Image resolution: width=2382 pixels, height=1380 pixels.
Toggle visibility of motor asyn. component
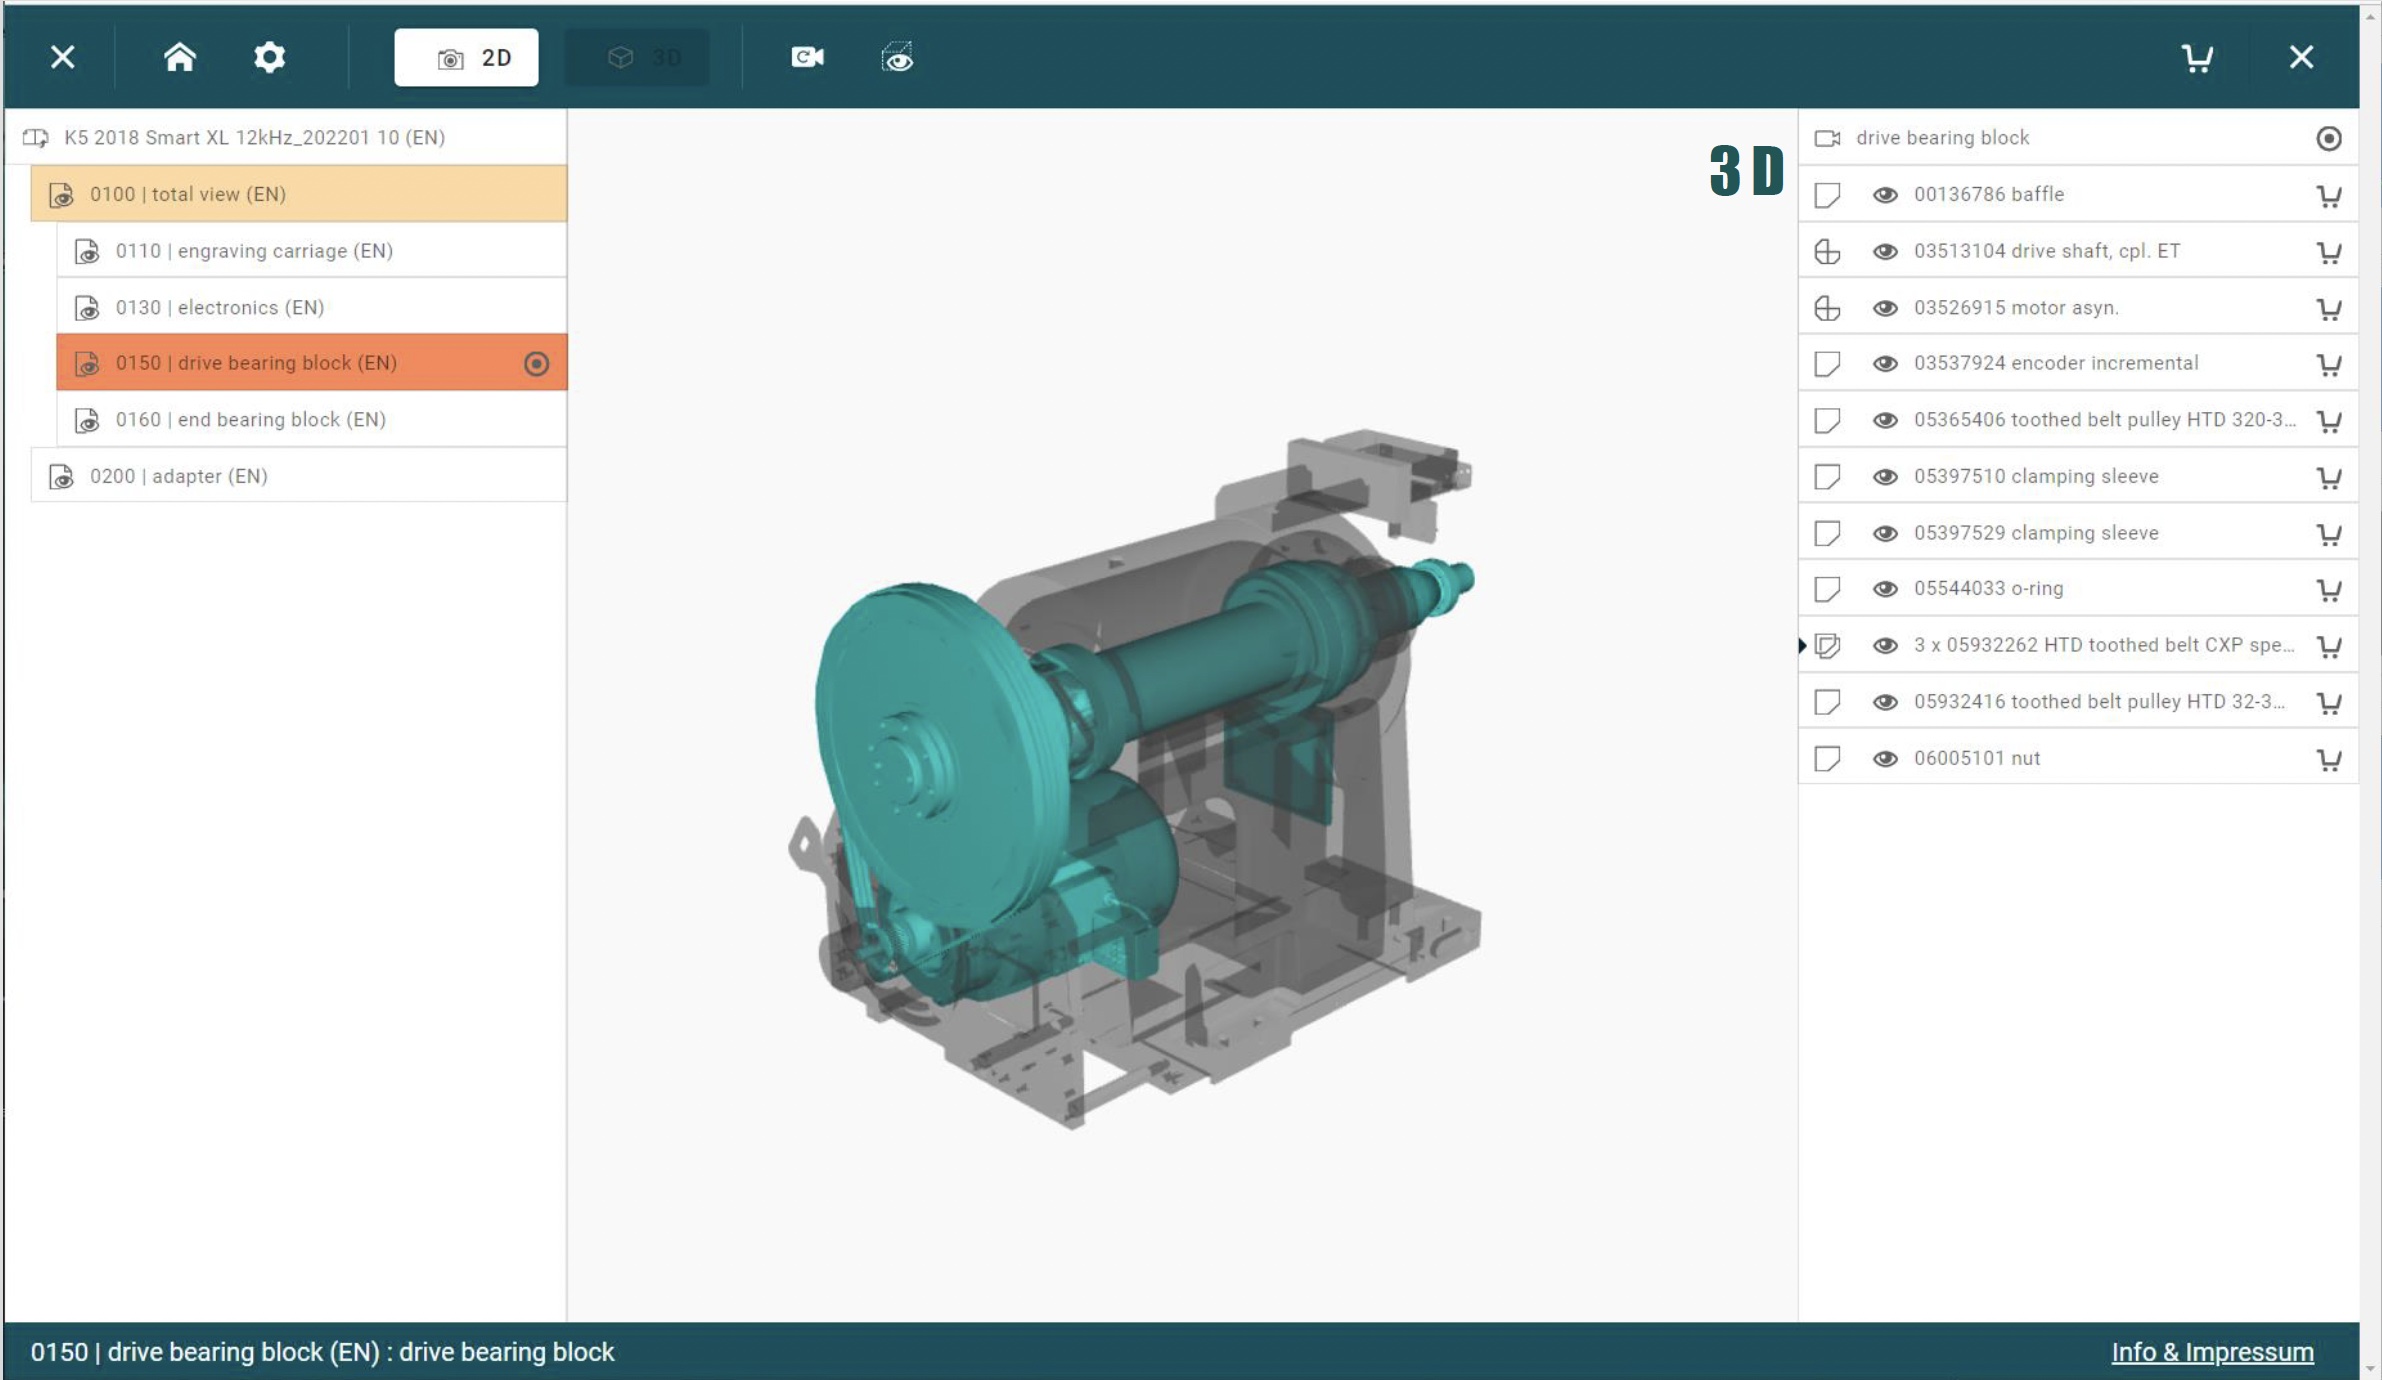coord(1886,307)
